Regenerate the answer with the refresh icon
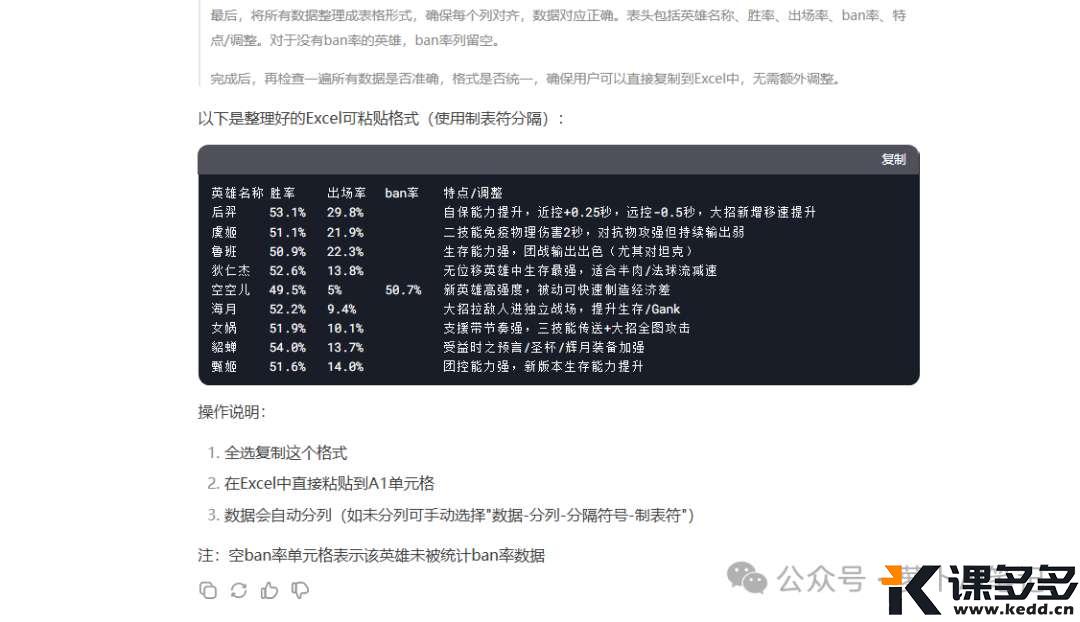The width and height of the screenshot is (1080, 622). 238,590
